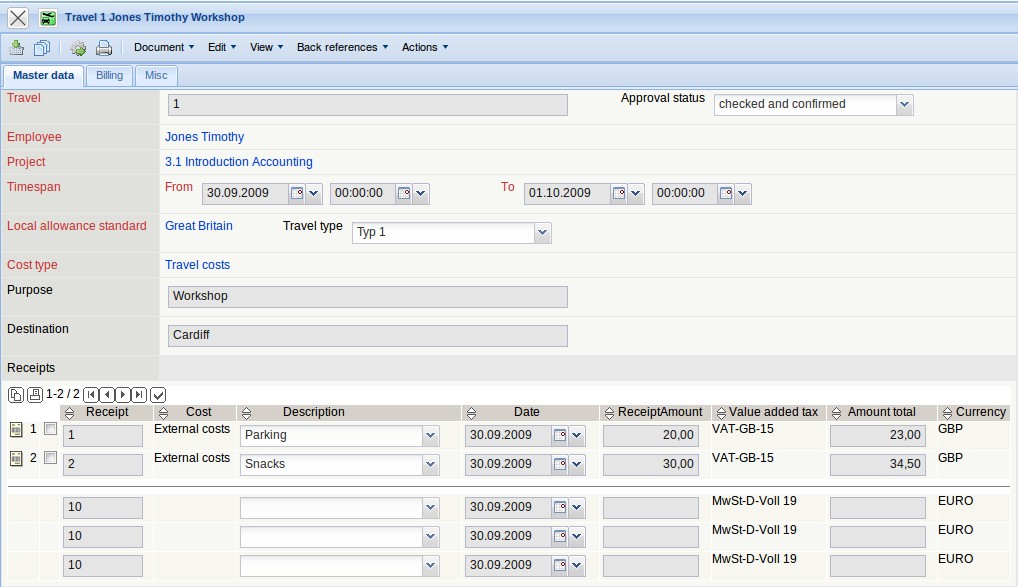The width and height of the screenshot is (1018, 587).
Task: Expand the Parking description dropdown
Action: pos(430,436)
